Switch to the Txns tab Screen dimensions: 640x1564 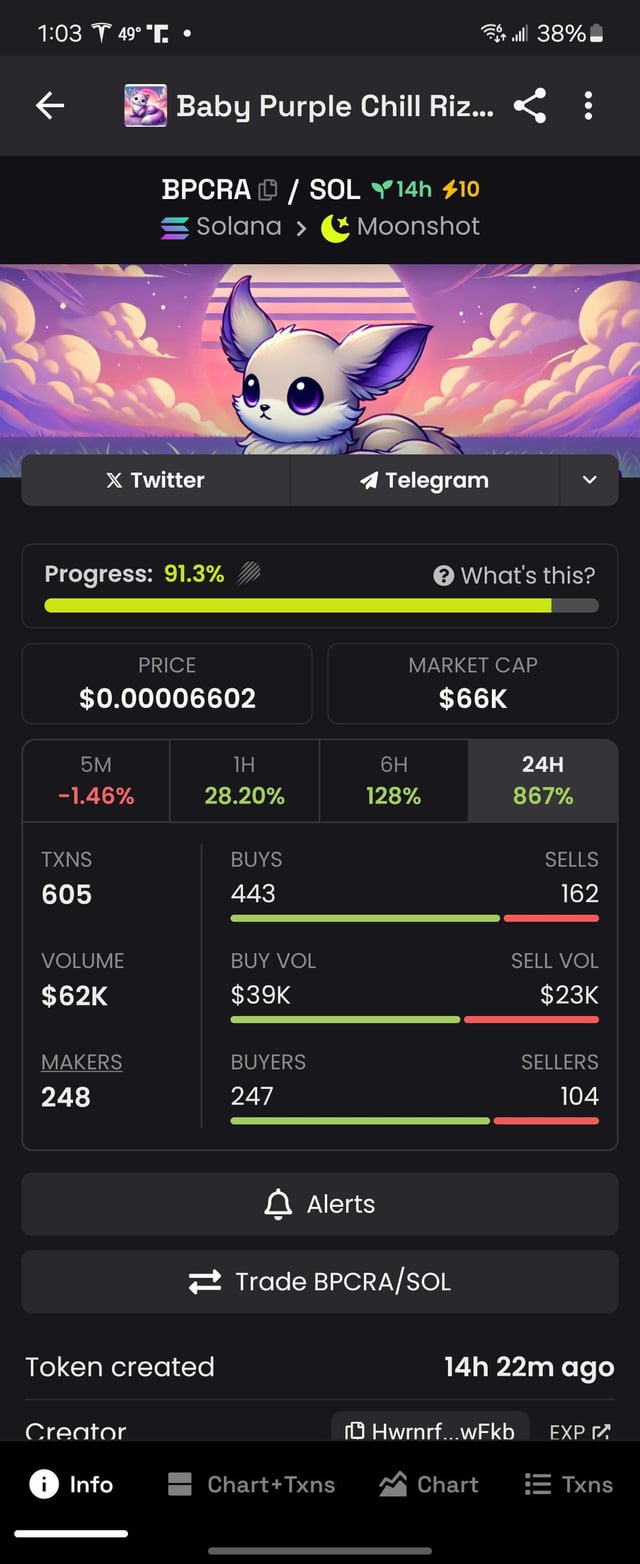[x=569, y=1485]
